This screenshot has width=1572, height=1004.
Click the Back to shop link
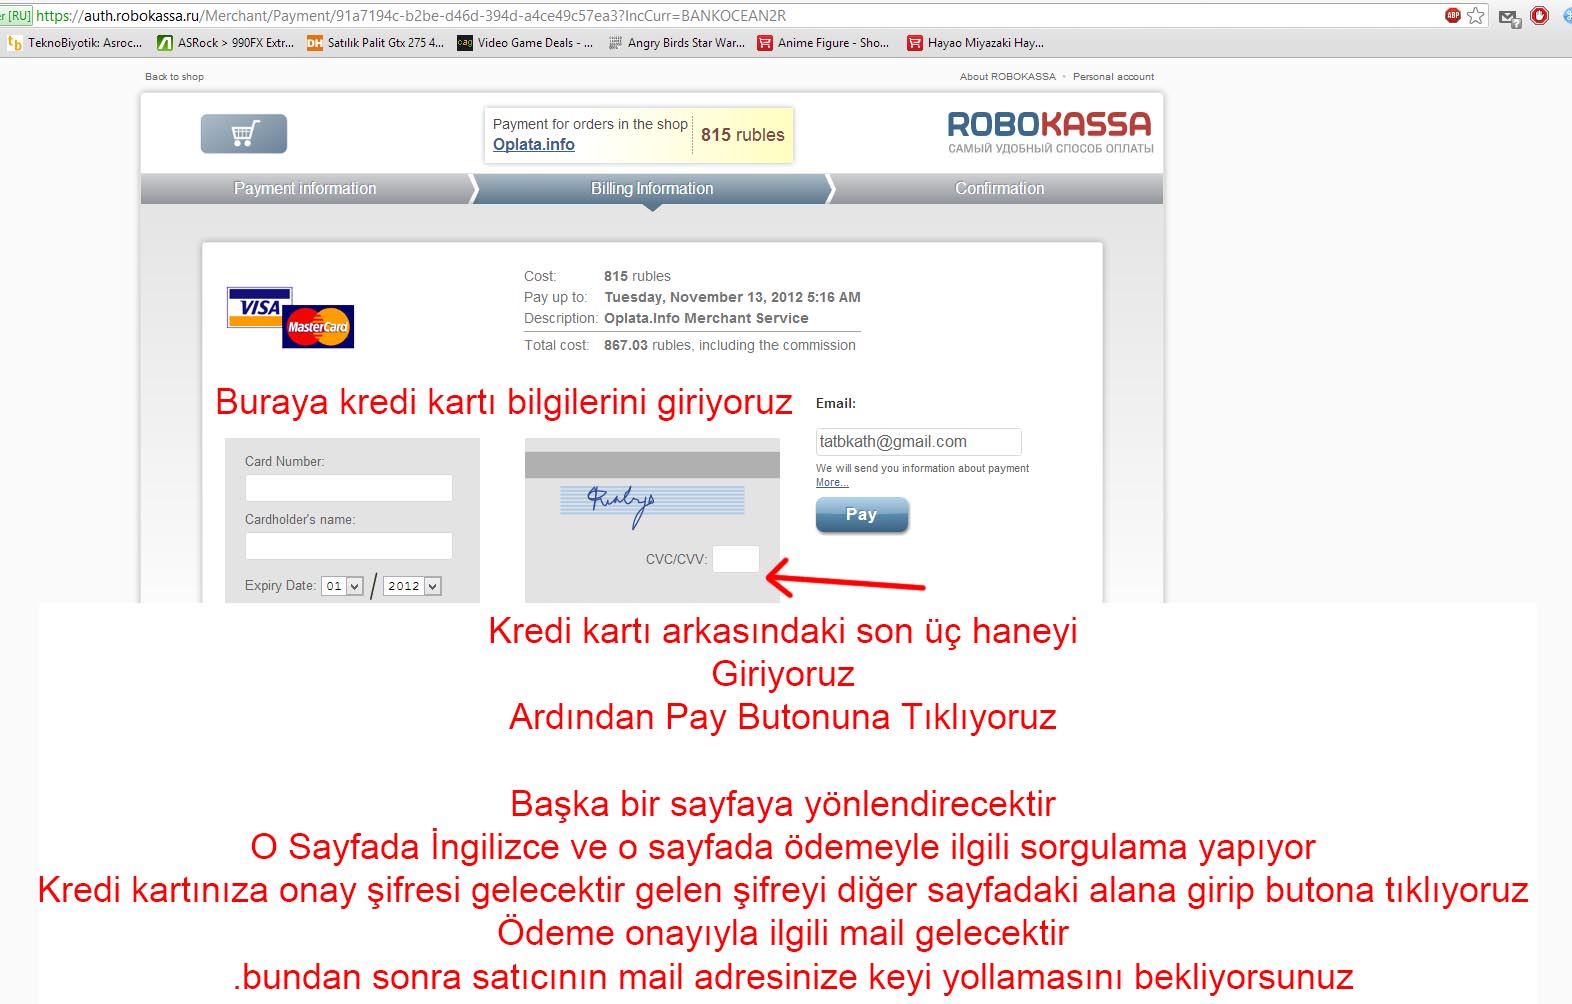pos(174,77)
